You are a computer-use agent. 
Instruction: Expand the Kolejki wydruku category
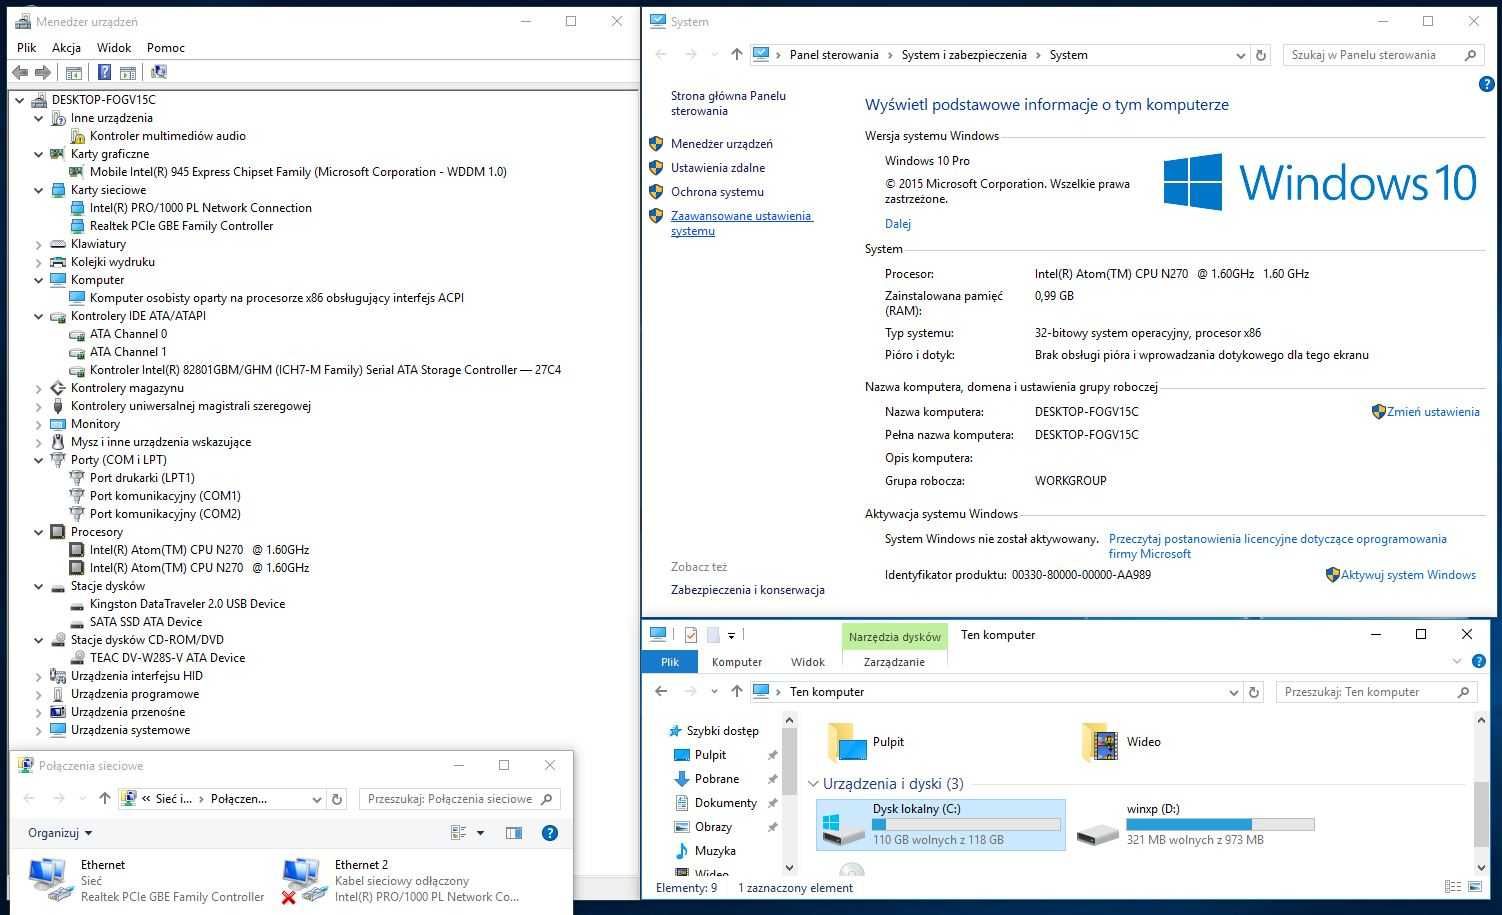(x=39, y=262)
